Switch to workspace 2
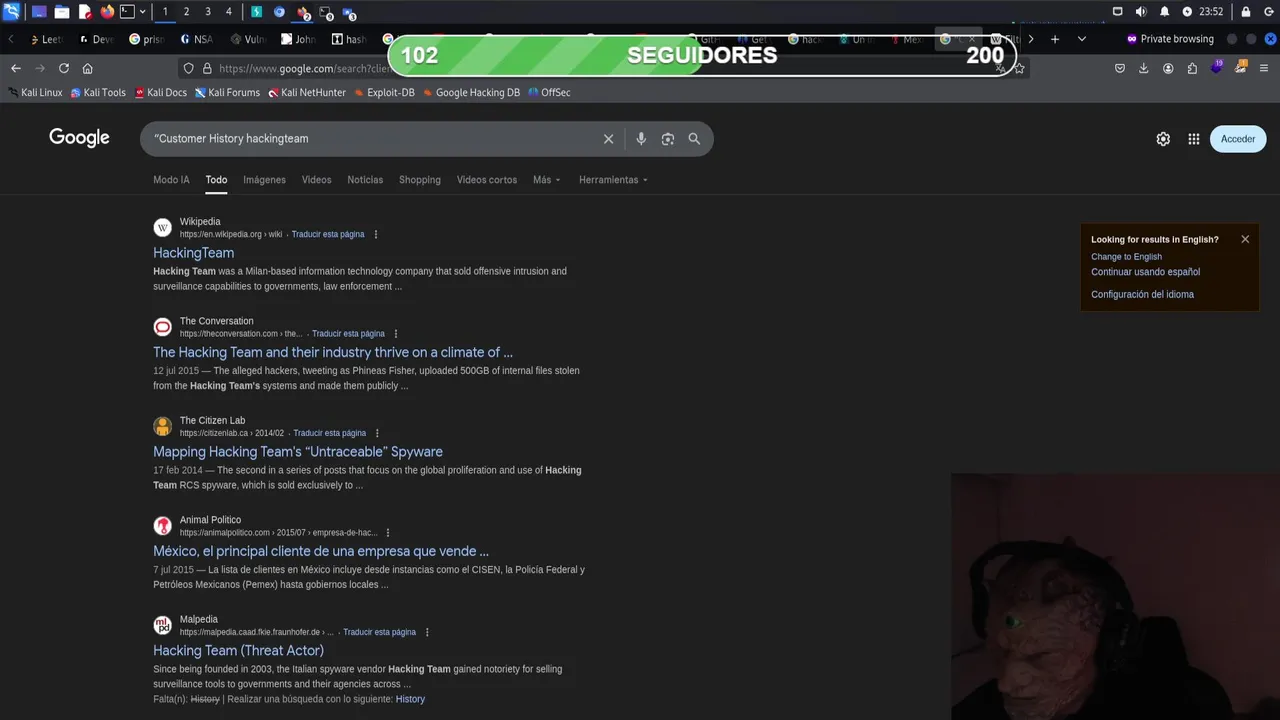This screenshot has width=1280, height=720. click(x=186, y=12)
